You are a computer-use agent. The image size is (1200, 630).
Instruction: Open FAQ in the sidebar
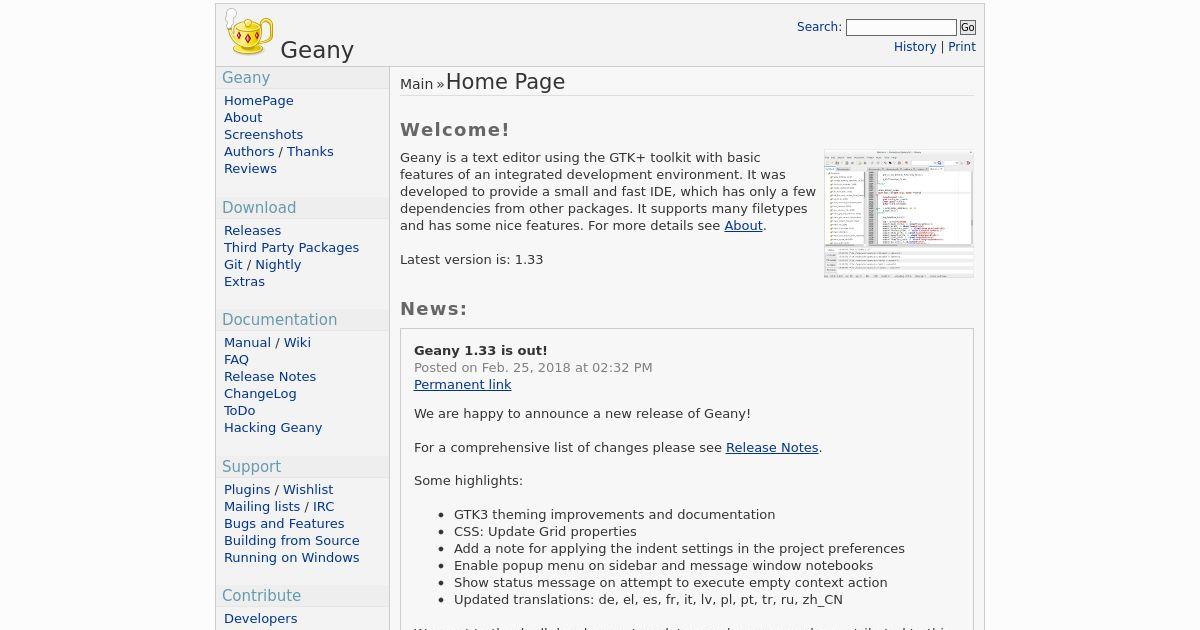click(236, 360)
